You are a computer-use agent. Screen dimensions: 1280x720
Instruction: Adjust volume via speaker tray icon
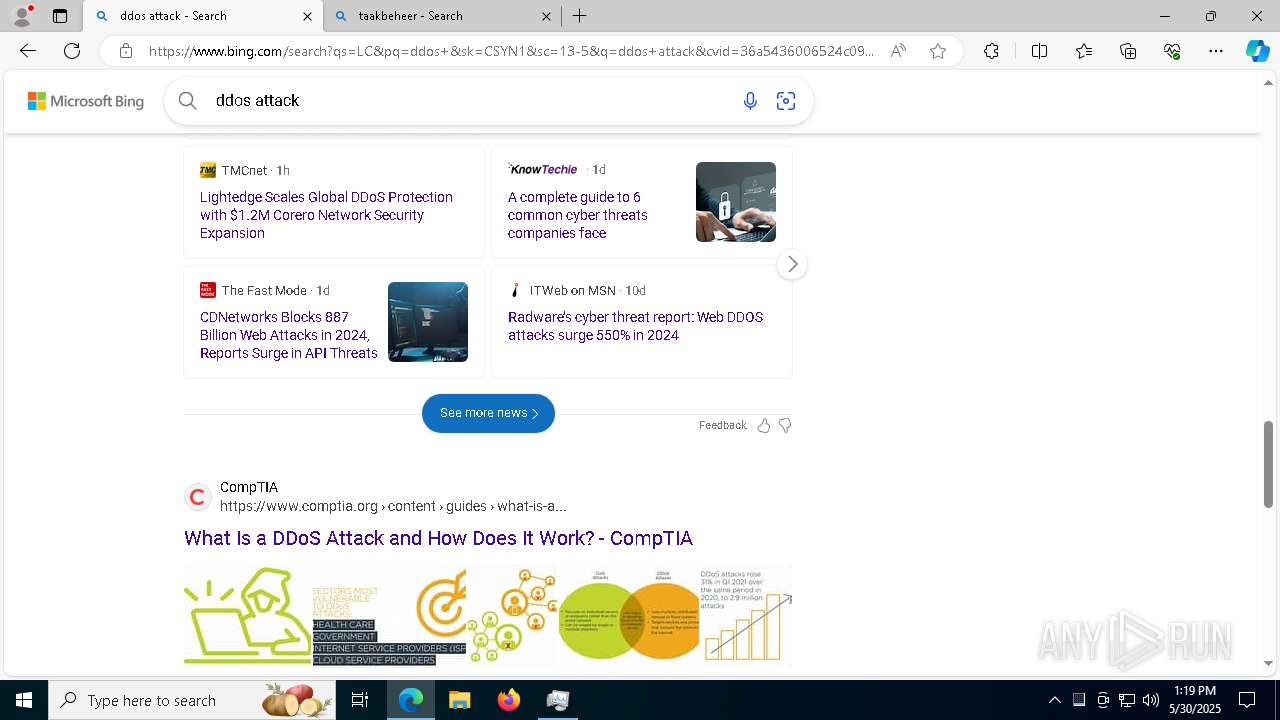(1151, 700)
